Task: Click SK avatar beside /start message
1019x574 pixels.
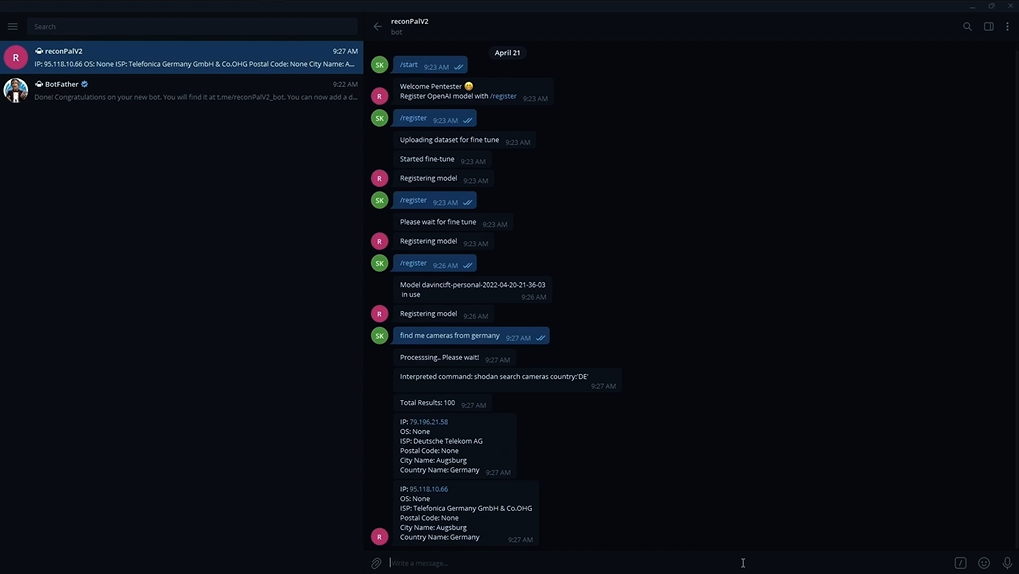Action: pos(380,64)
